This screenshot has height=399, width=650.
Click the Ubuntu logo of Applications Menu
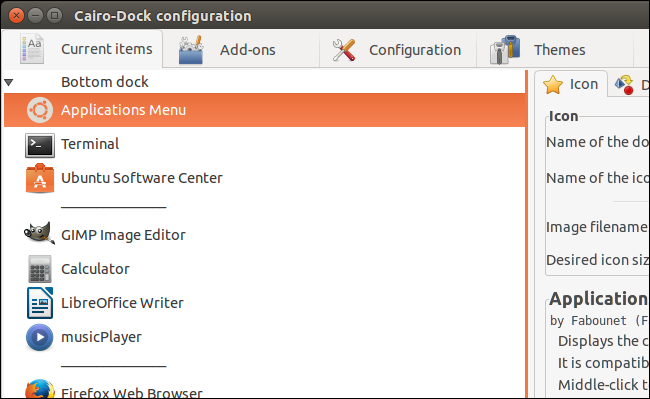40,110
